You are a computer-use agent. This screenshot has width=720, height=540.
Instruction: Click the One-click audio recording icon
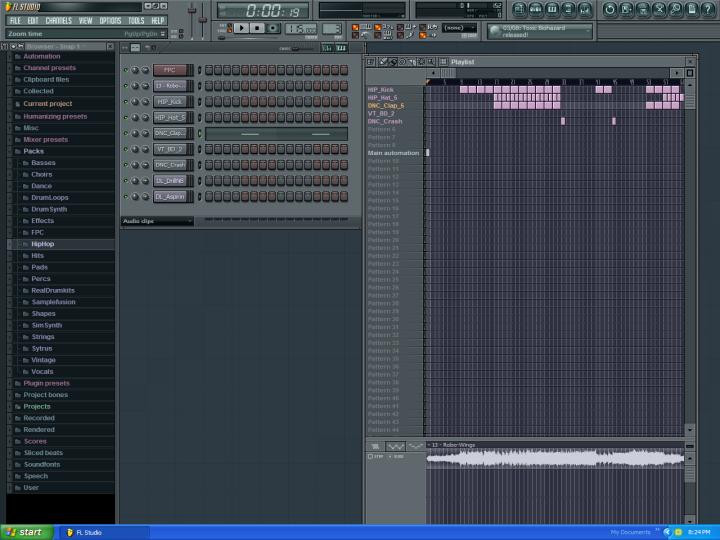659,9
